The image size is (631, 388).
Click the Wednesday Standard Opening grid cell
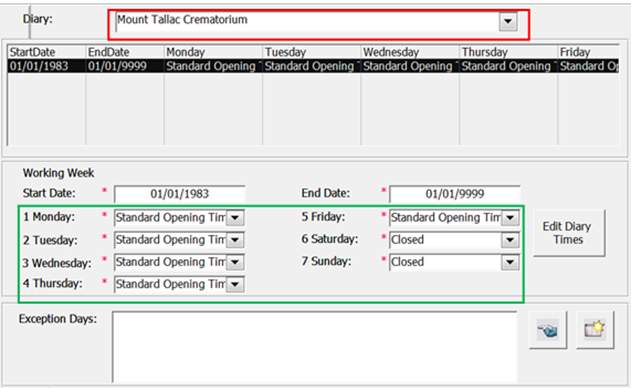tap(410, 66)
